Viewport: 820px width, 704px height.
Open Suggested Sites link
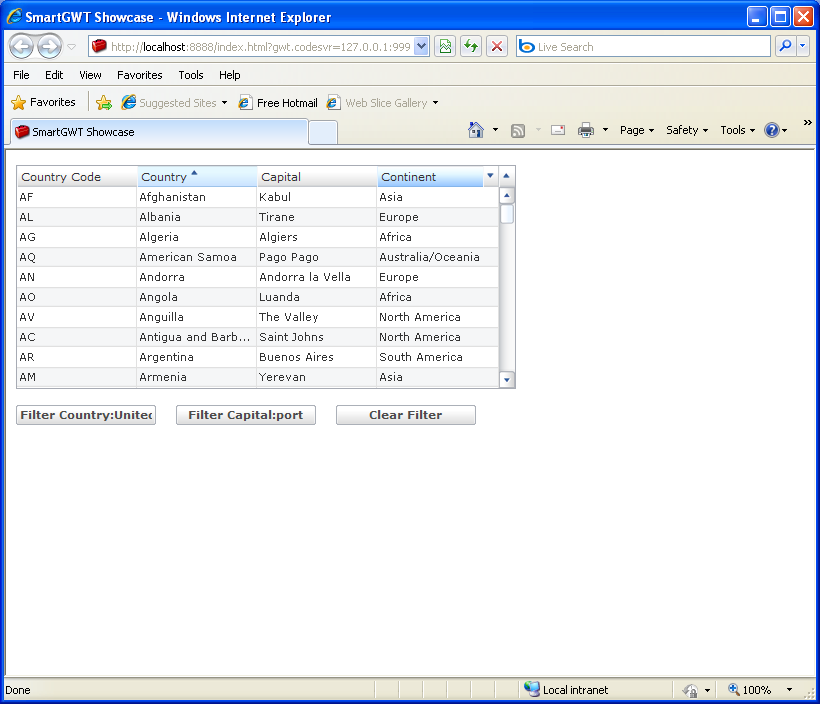(x=174, y=103)
